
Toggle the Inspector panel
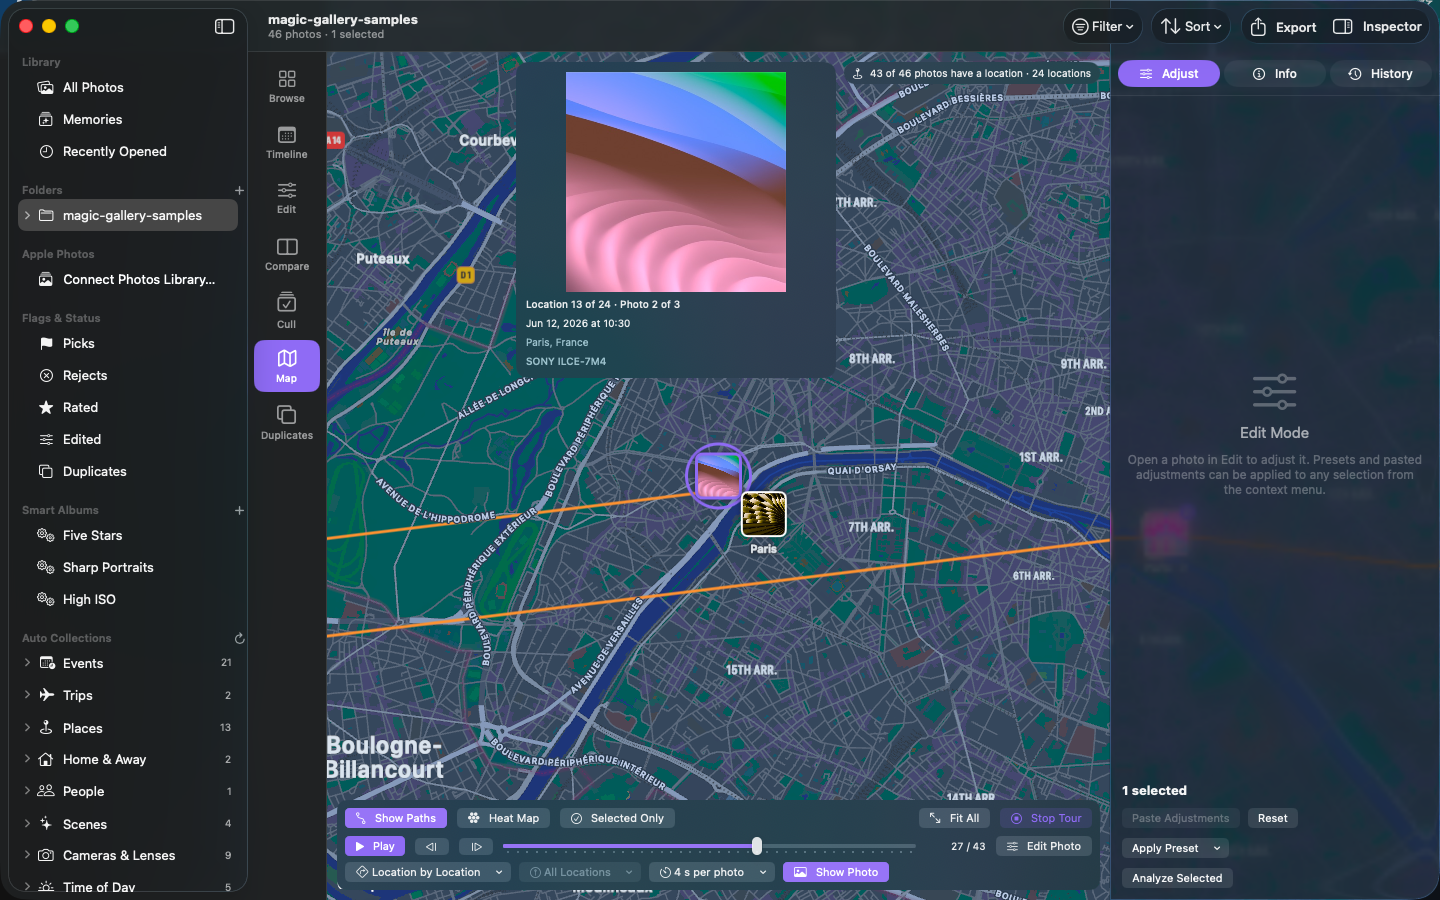[x=1377, y=27]
